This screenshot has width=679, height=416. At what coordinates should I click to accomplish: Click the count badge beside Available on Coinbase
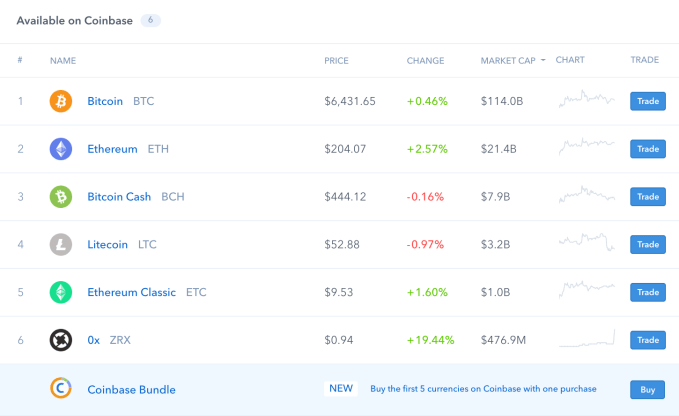pyautogui.click(x=150, y=20)
